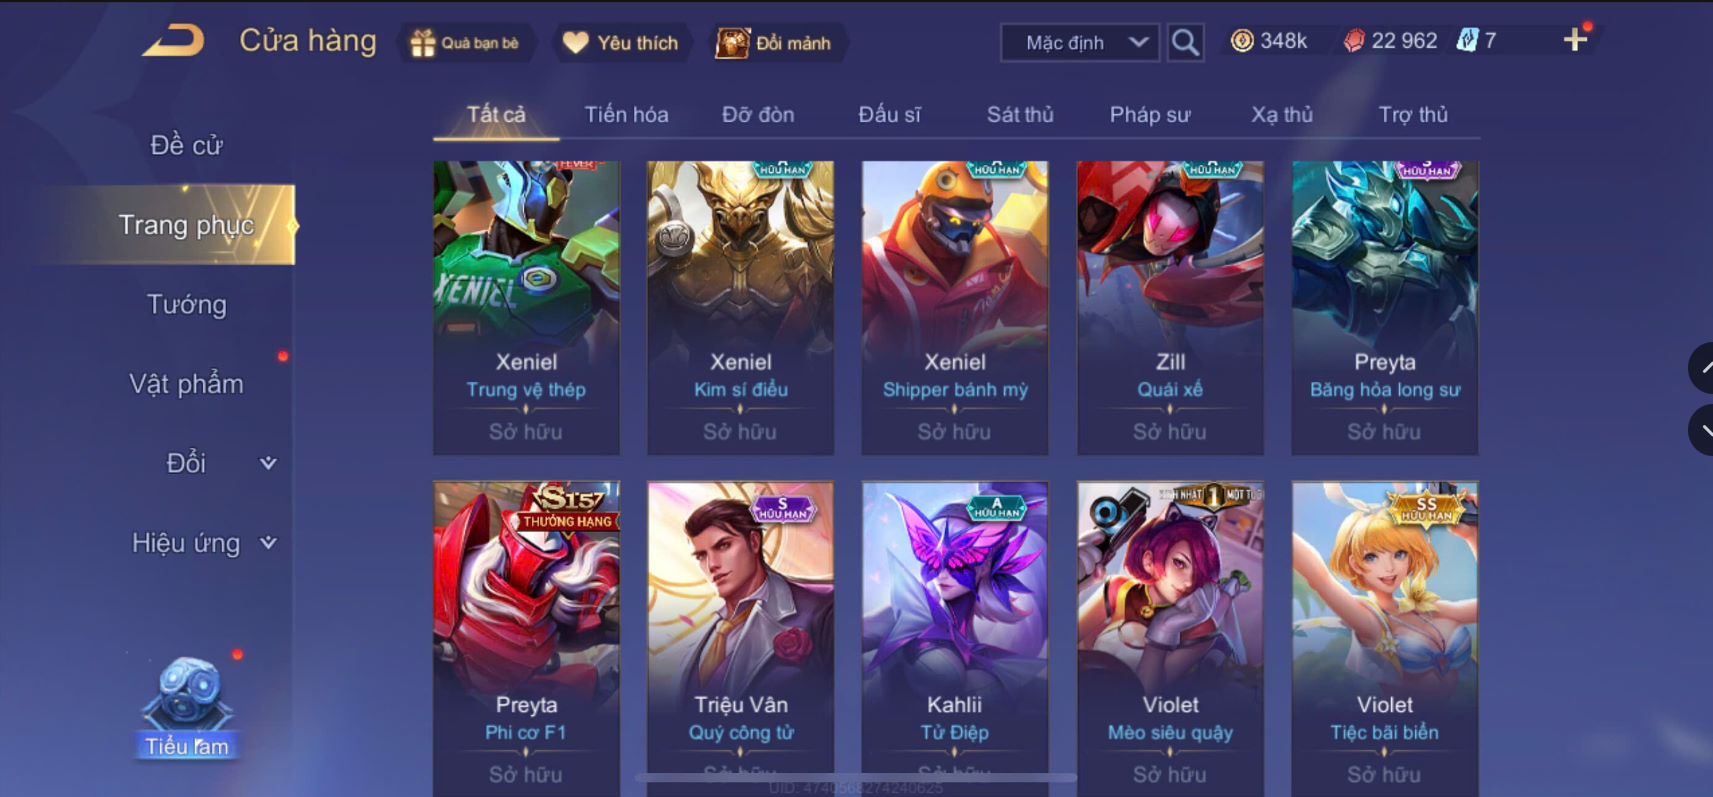The image size is (1713, 797).
Task: Open Quà bạn bè gift button
Action: [466, 43]
